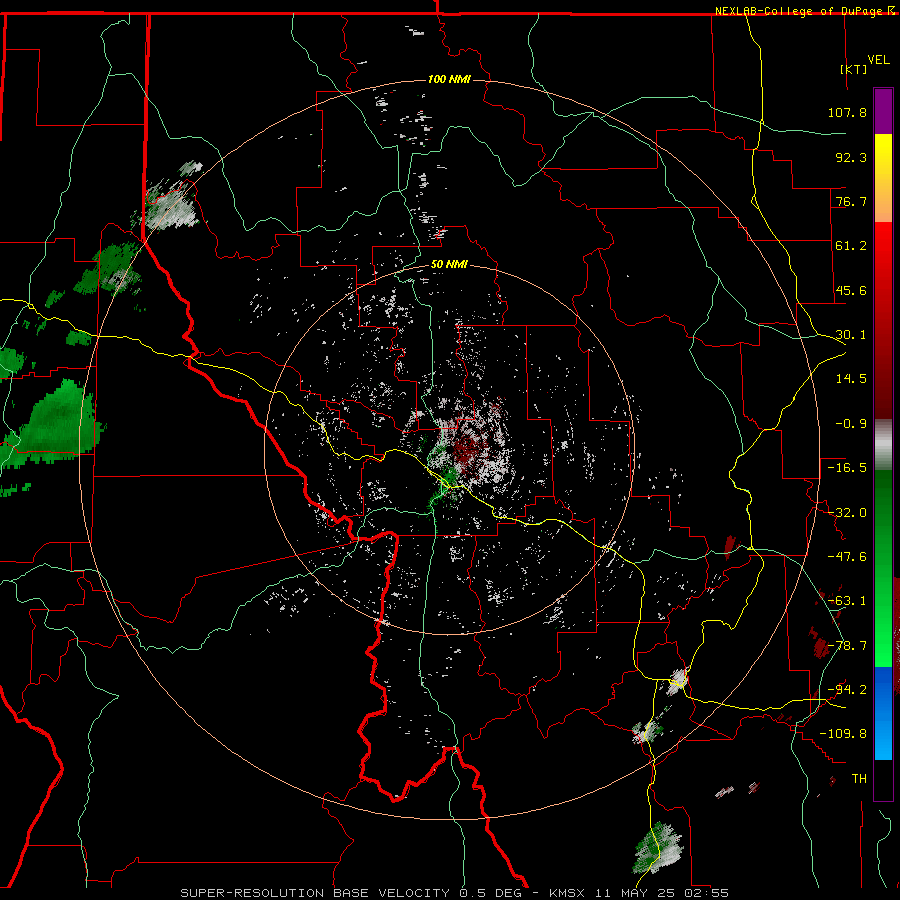Screen dimensions: 900x900
Task: Click the VEL label above color scale
Action: (878, 60)
